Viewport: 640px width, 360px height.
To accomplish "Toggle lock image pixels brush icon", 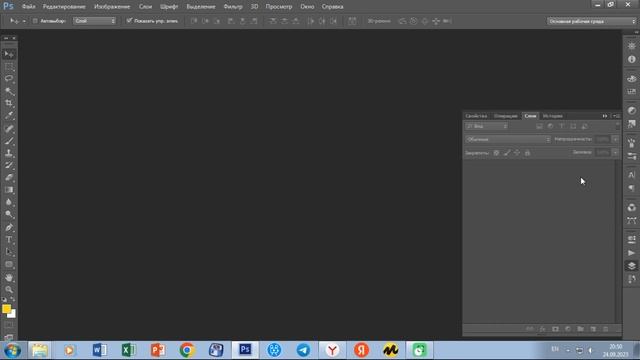I will [x=507, y=153].
